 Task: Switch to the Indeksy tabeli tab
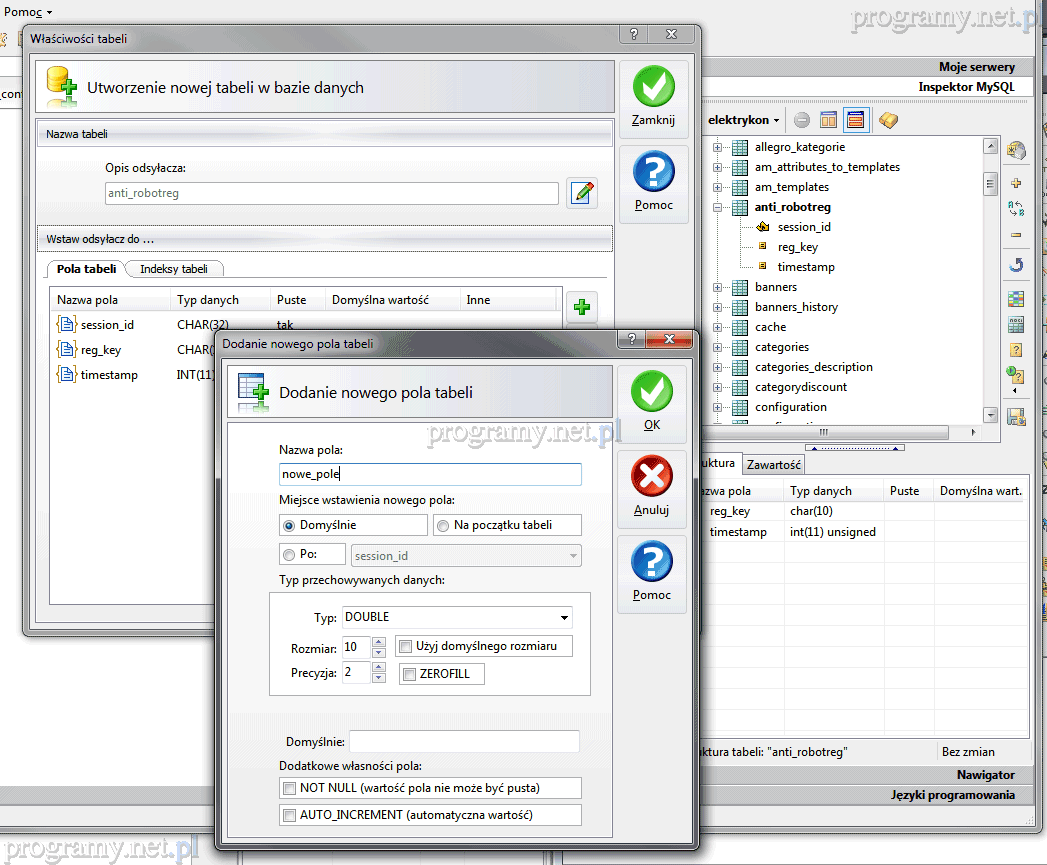pyautogui.click(x=174, y=268)
